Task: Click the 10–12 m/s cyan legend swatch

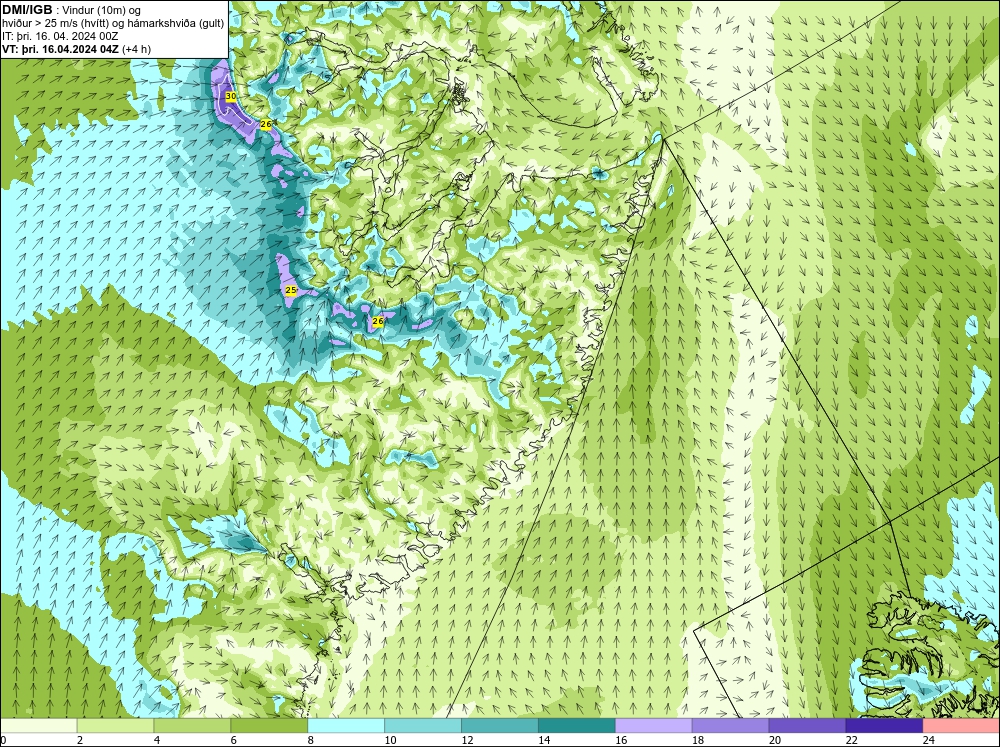Action: (423, 726)
